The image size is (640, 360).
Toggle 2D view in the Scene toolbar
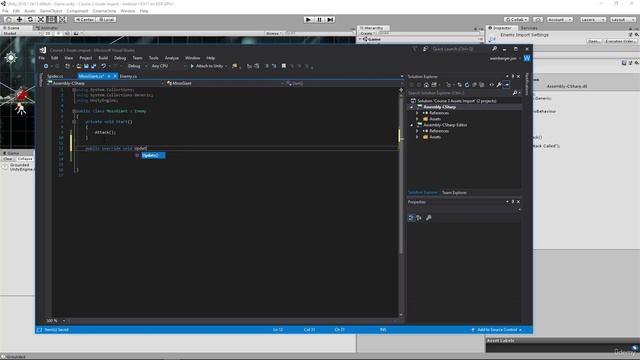click(x=48, y=33)
